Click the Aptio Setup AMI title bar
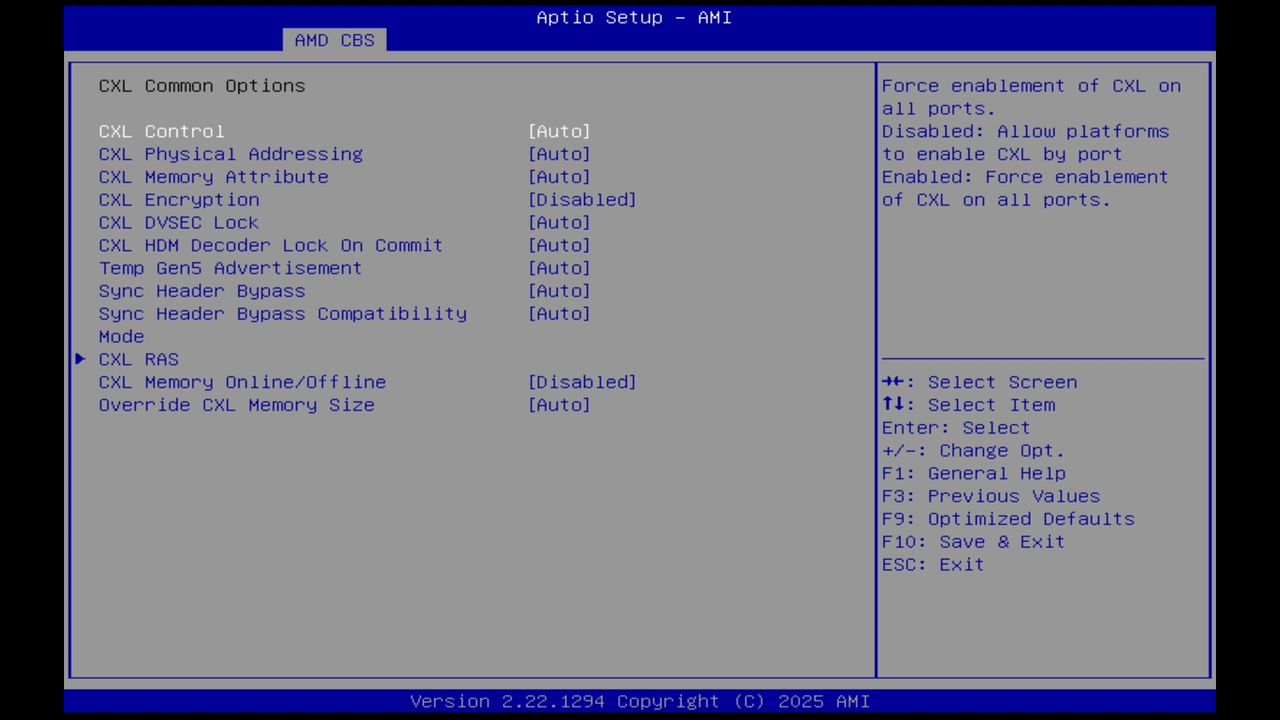Viewport: 1280px width, 720px height. (x=633, y=17)
